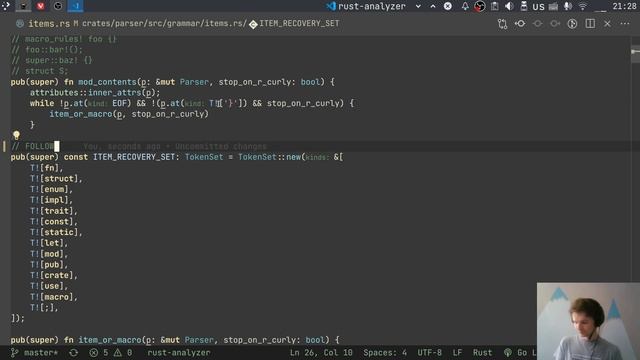Click the attributes::inner_attrs(p) line
The image size is (640, 360).
click(x=95, y=93)
